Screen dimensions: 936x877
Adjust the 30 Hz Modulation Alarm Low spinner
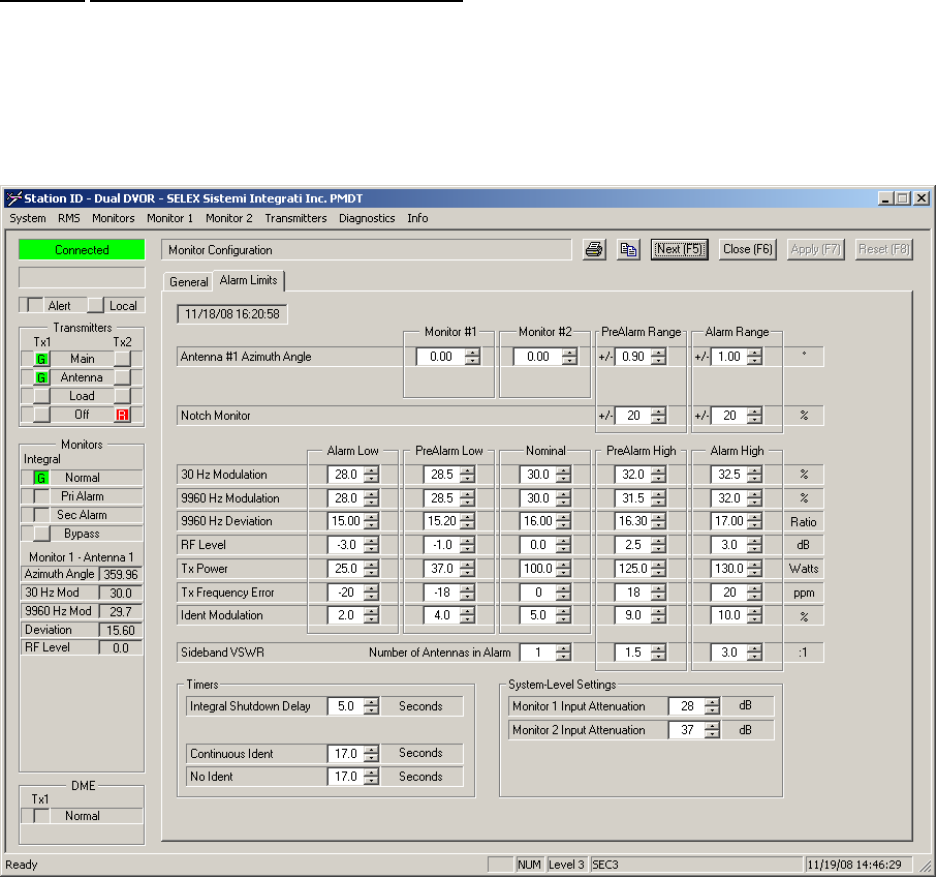(371, 475)
